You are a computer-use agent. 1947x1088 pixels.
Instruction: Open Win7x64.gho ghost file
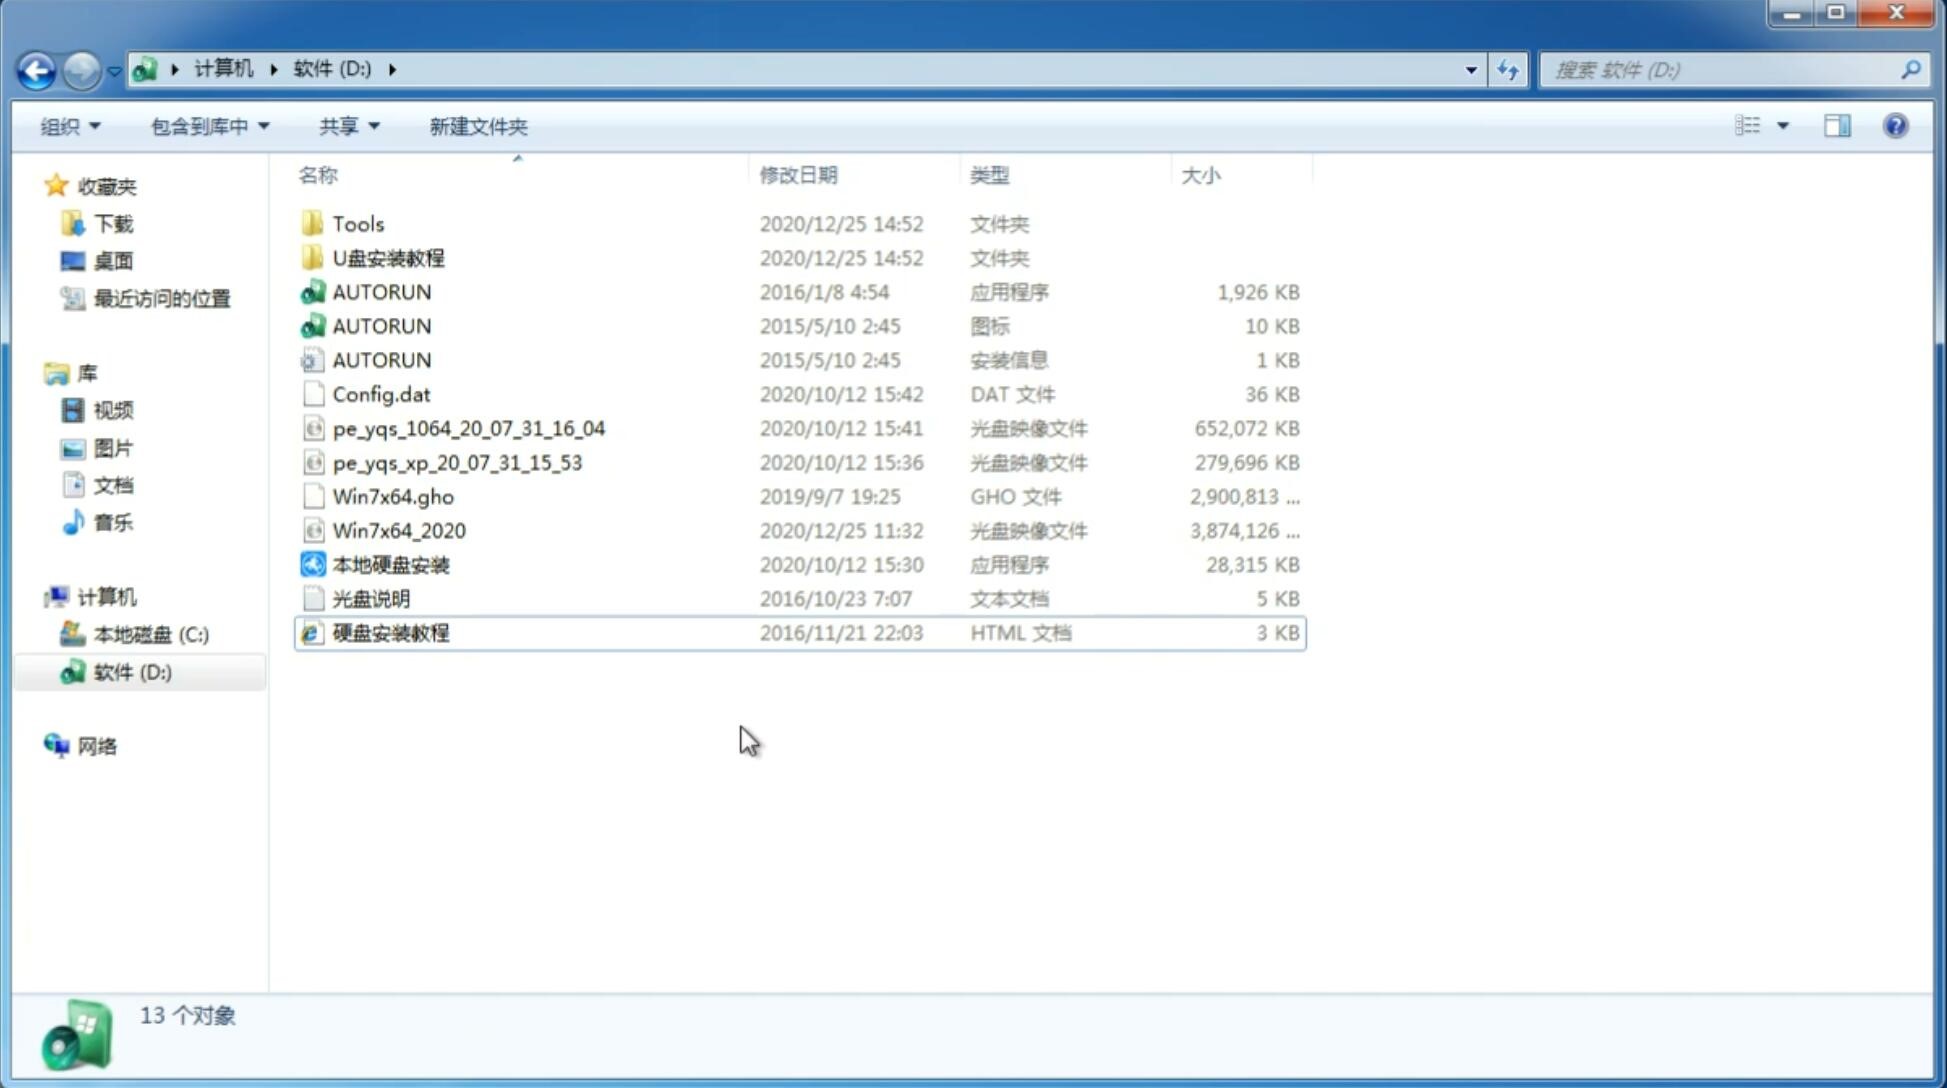394,496
